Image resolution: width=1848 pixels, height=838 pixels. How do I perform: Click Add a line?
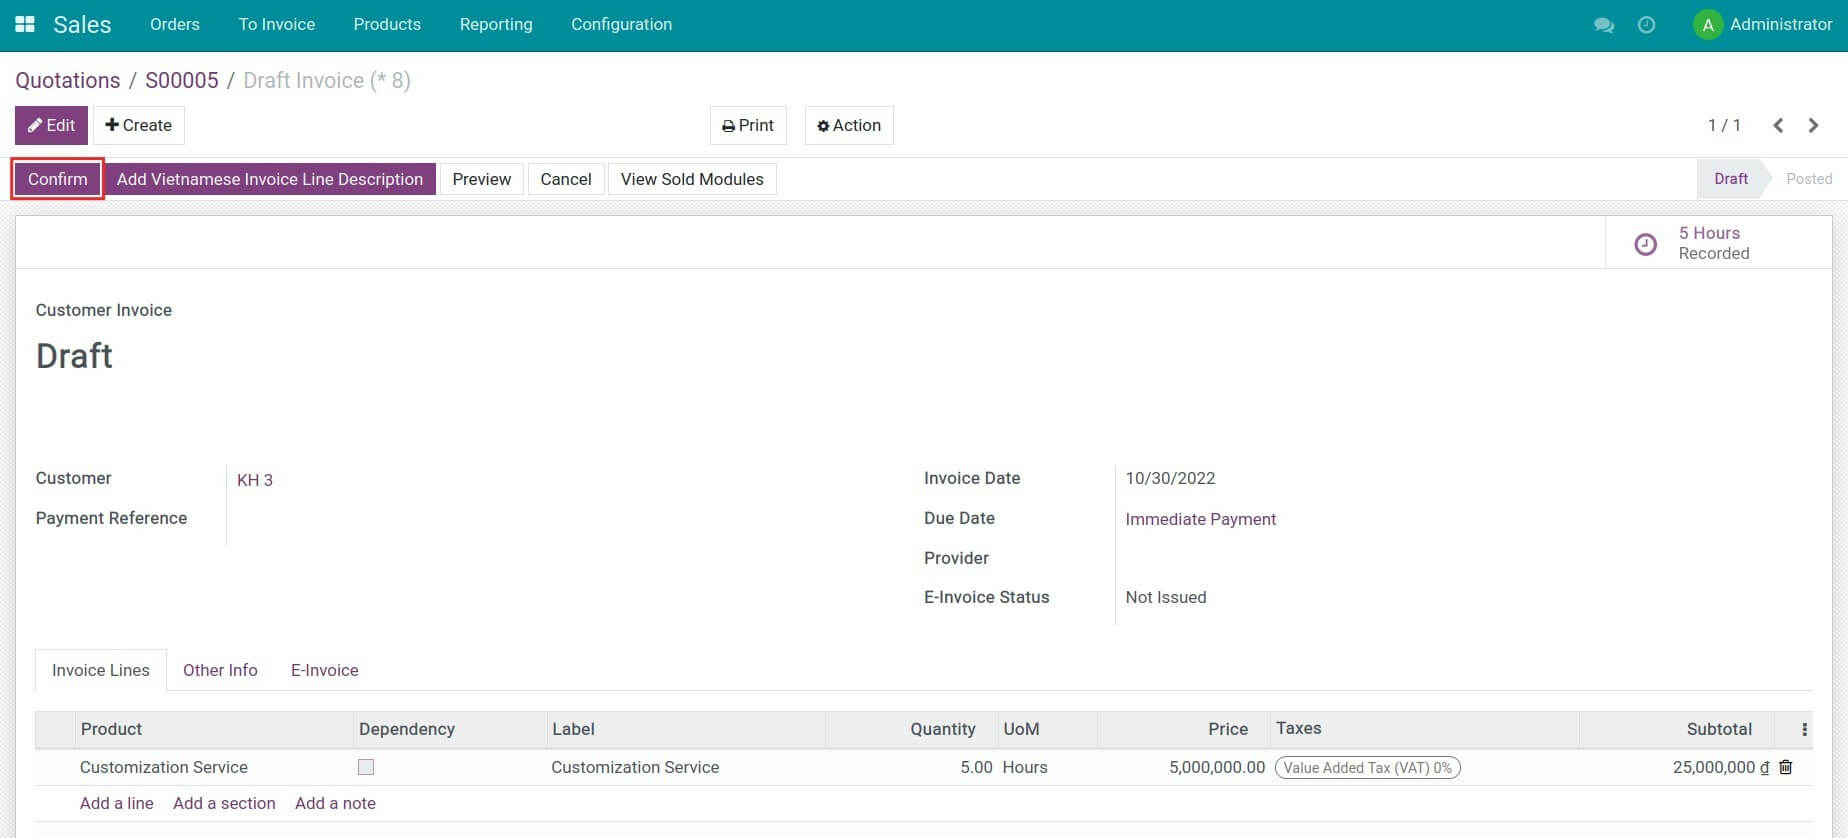tap(117, 803)
